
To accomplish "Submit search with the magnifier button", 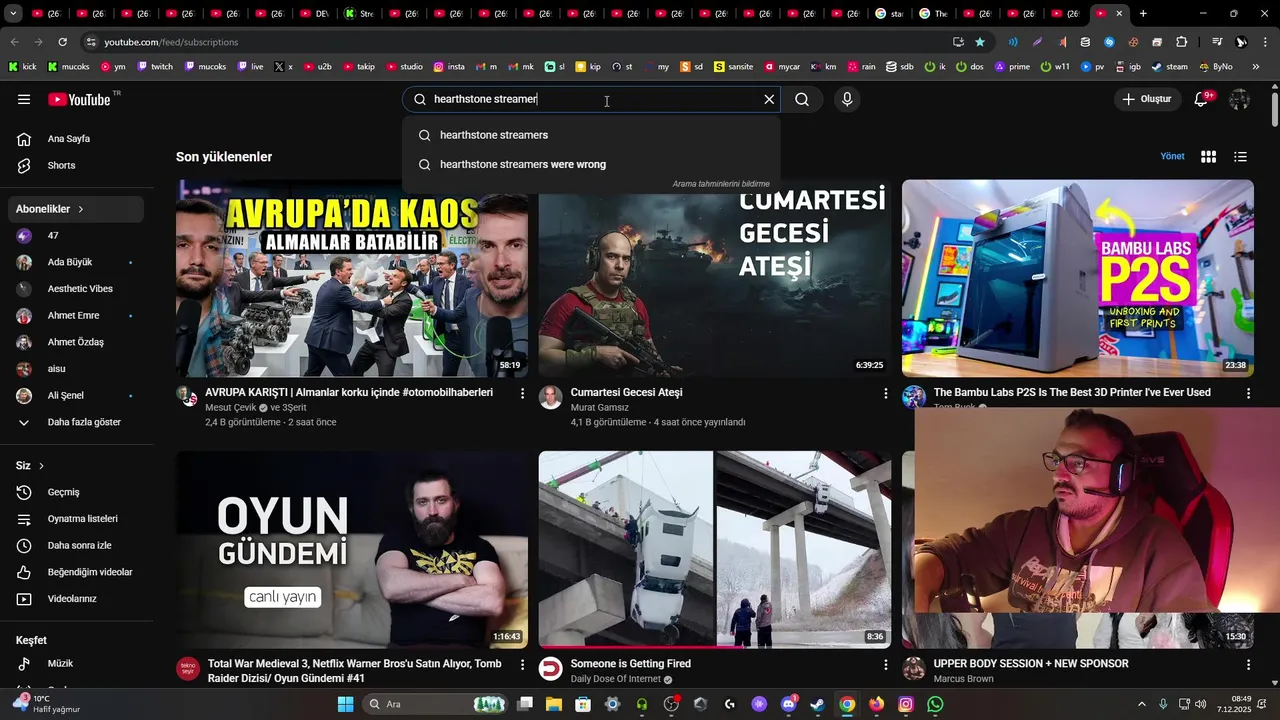I will (x=802, y=99).
